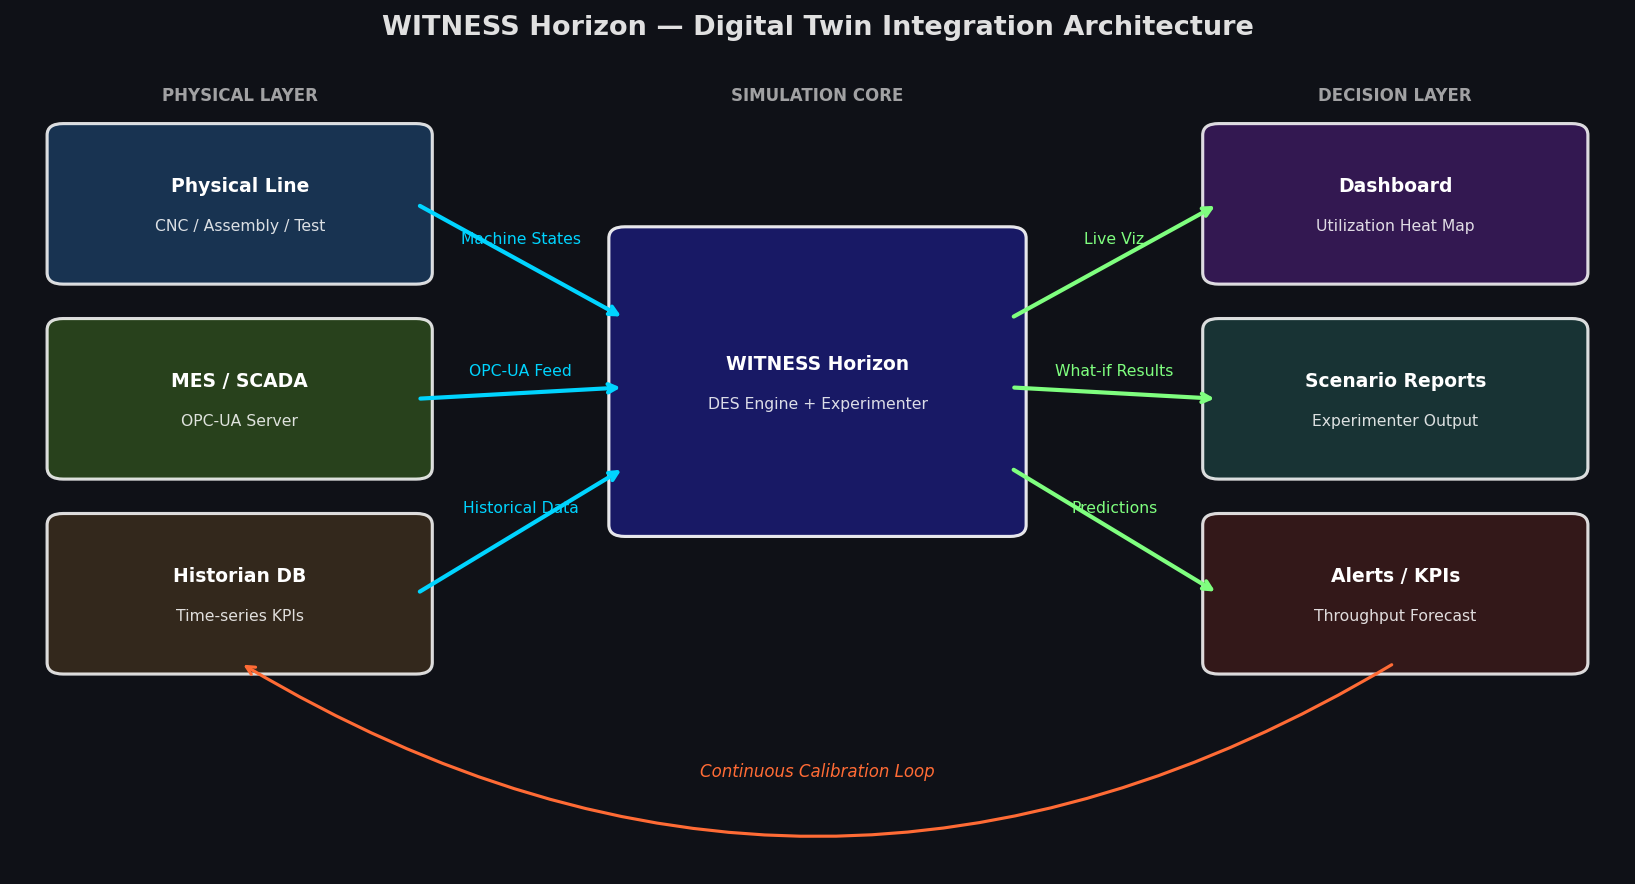
Task: Click 'DES Engine + Experimenter' subtitle
Action: (x=817, y=404)
